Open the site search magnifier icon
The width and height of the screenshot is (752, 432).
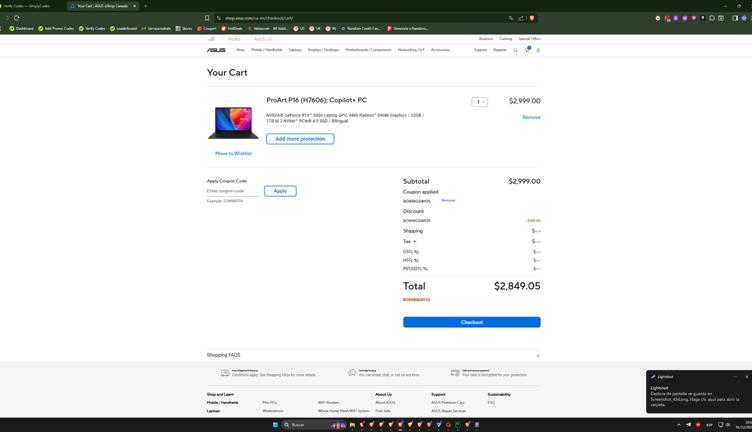tap(516, 50)
